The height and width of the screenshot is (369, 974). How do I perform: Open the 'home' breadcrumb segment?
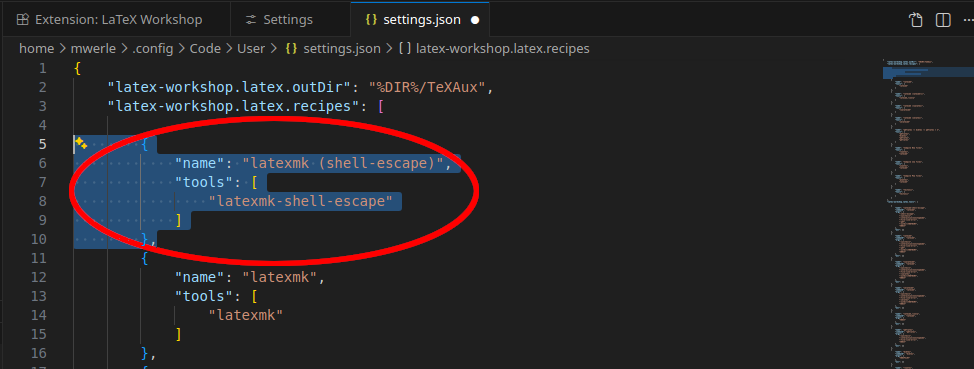coord(37,48)
